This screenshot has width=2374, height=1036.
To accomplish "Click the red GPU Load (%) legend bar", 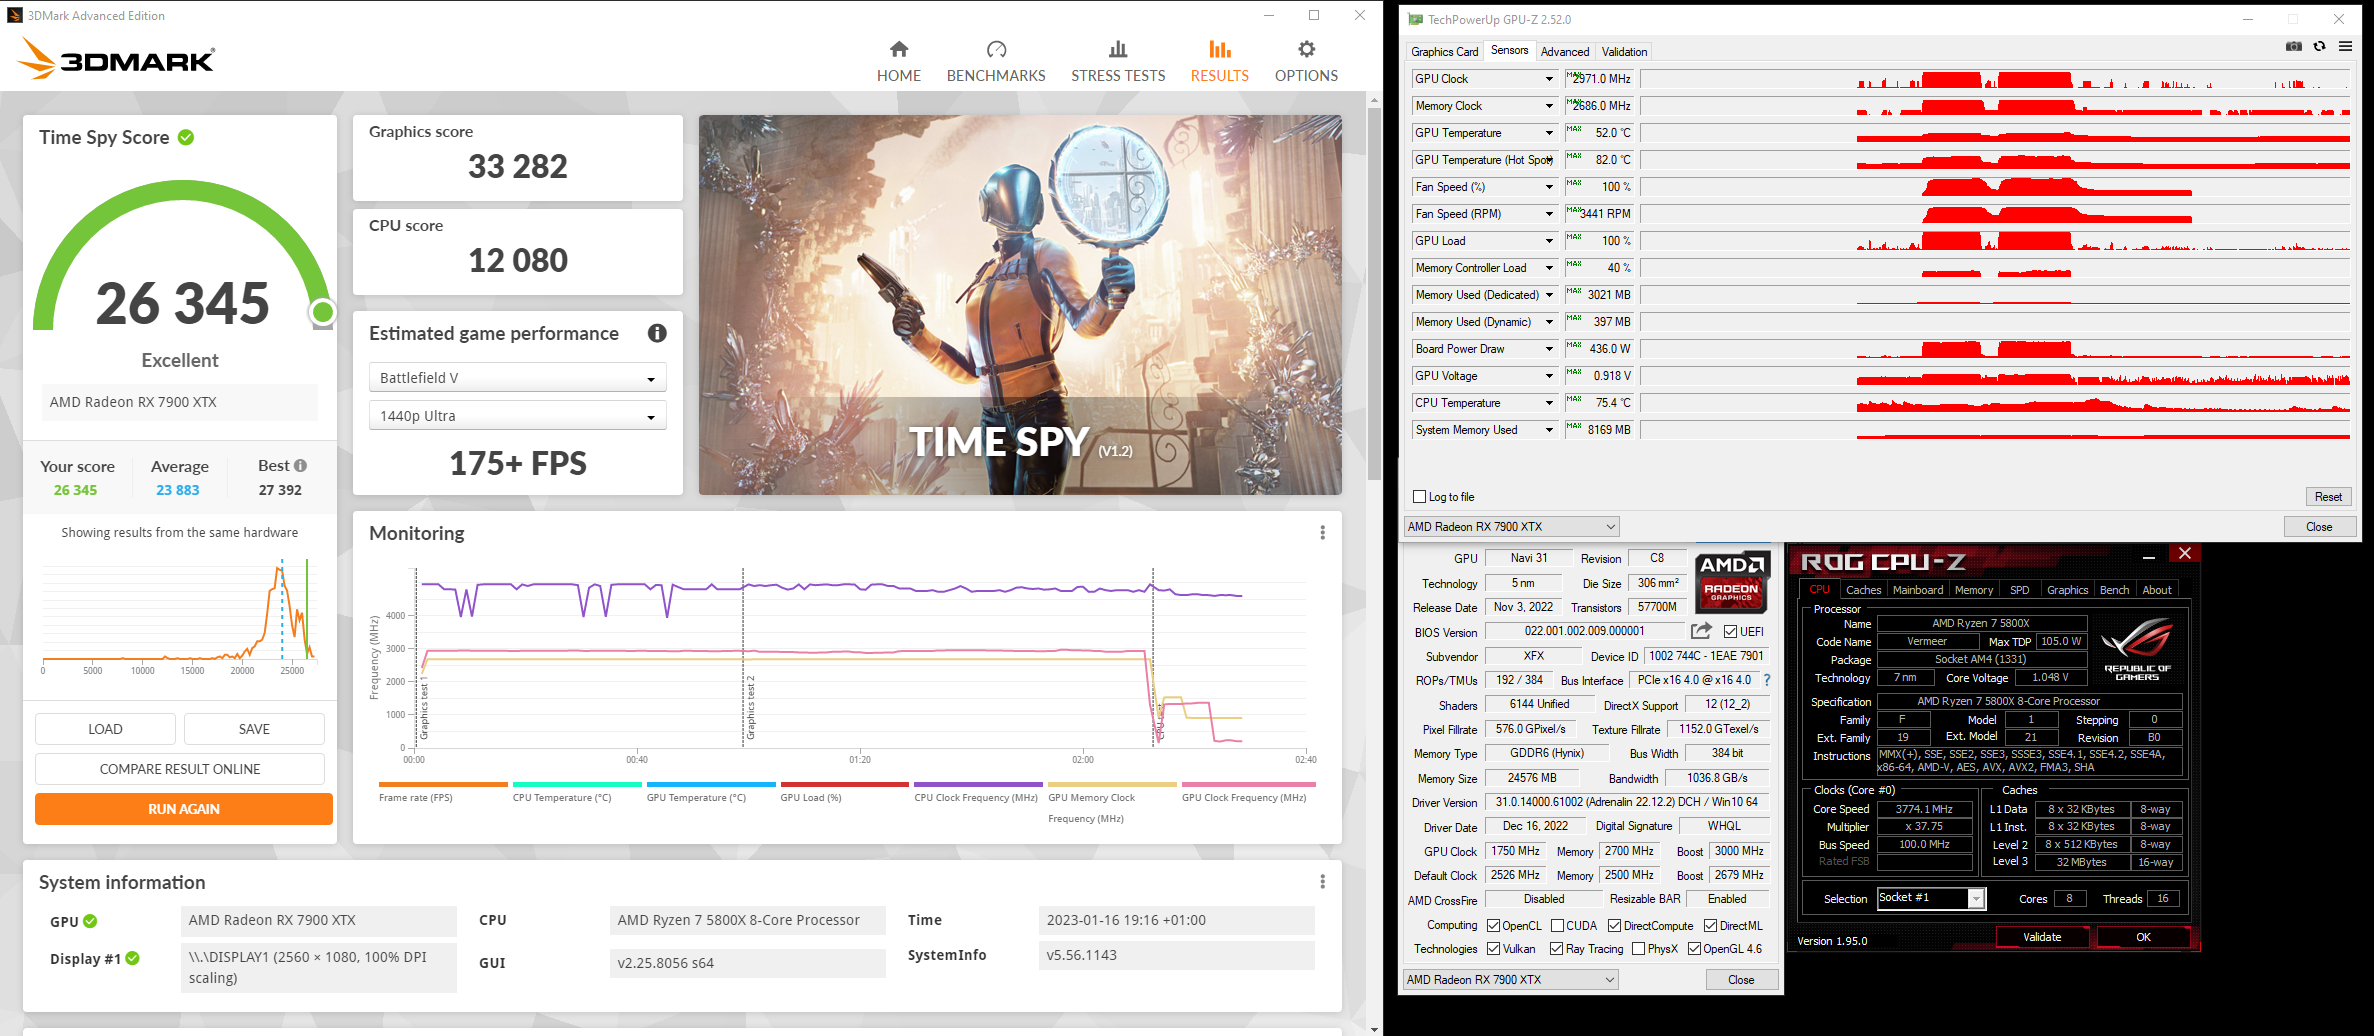I will click(845, 784).
